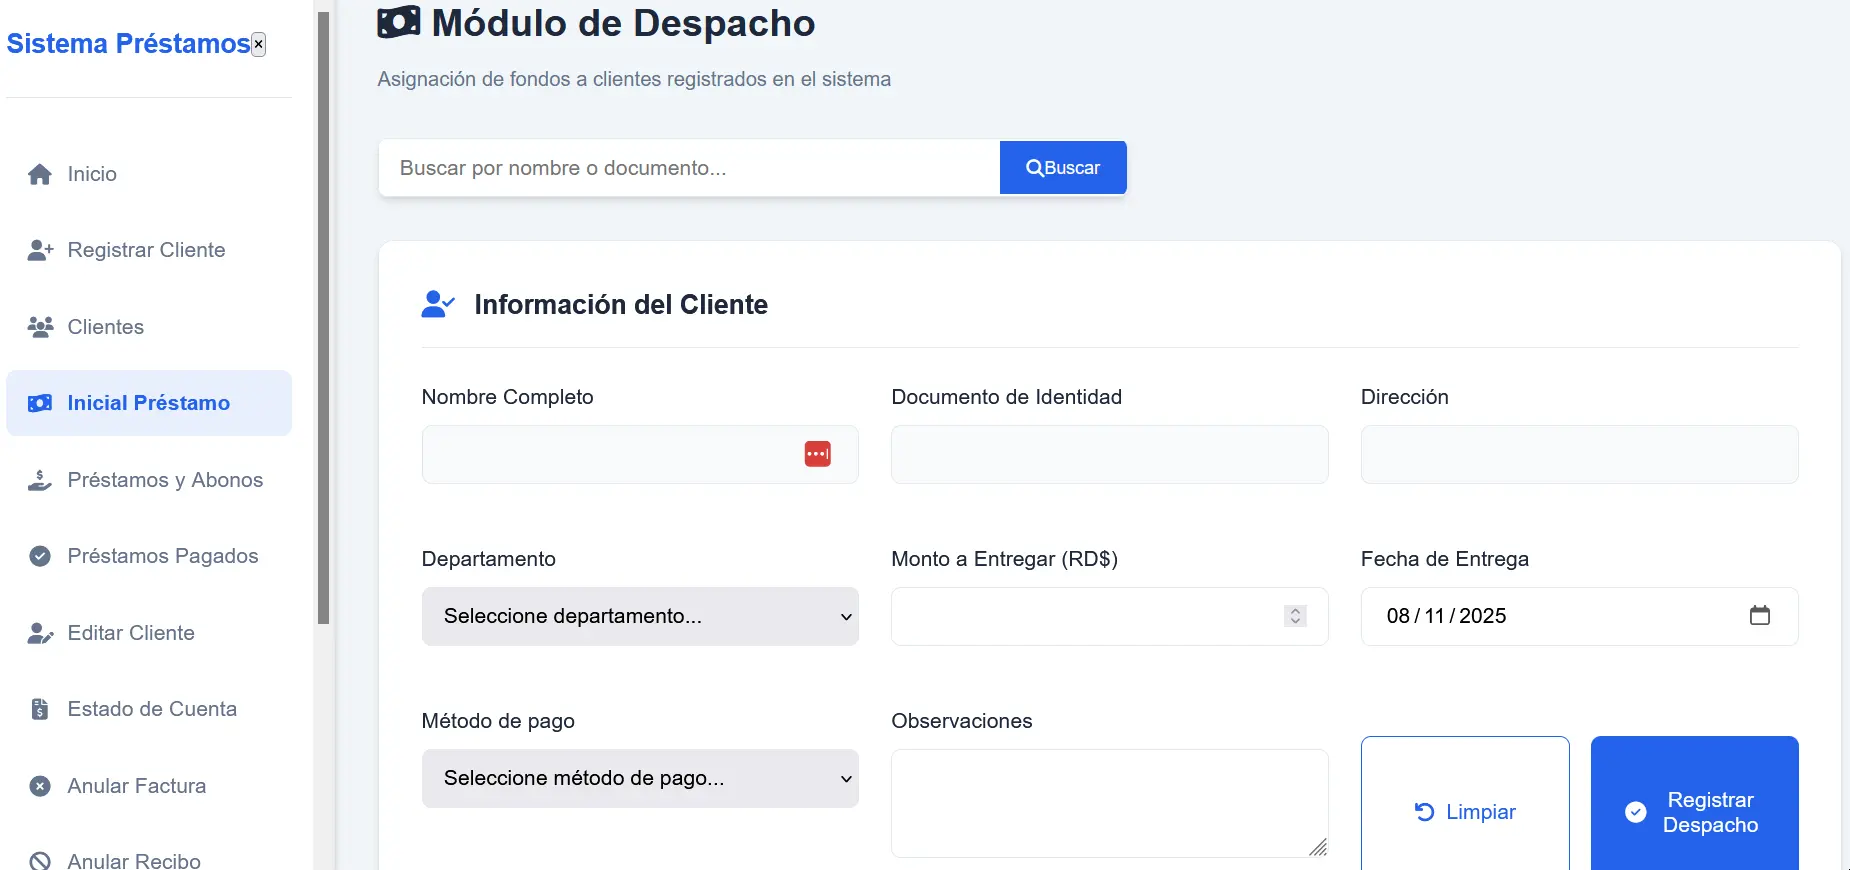This screenshot has height=870, width=1850.
Task: Click the x-circle icon beside Anular Factura
Action: click(40, 786)
